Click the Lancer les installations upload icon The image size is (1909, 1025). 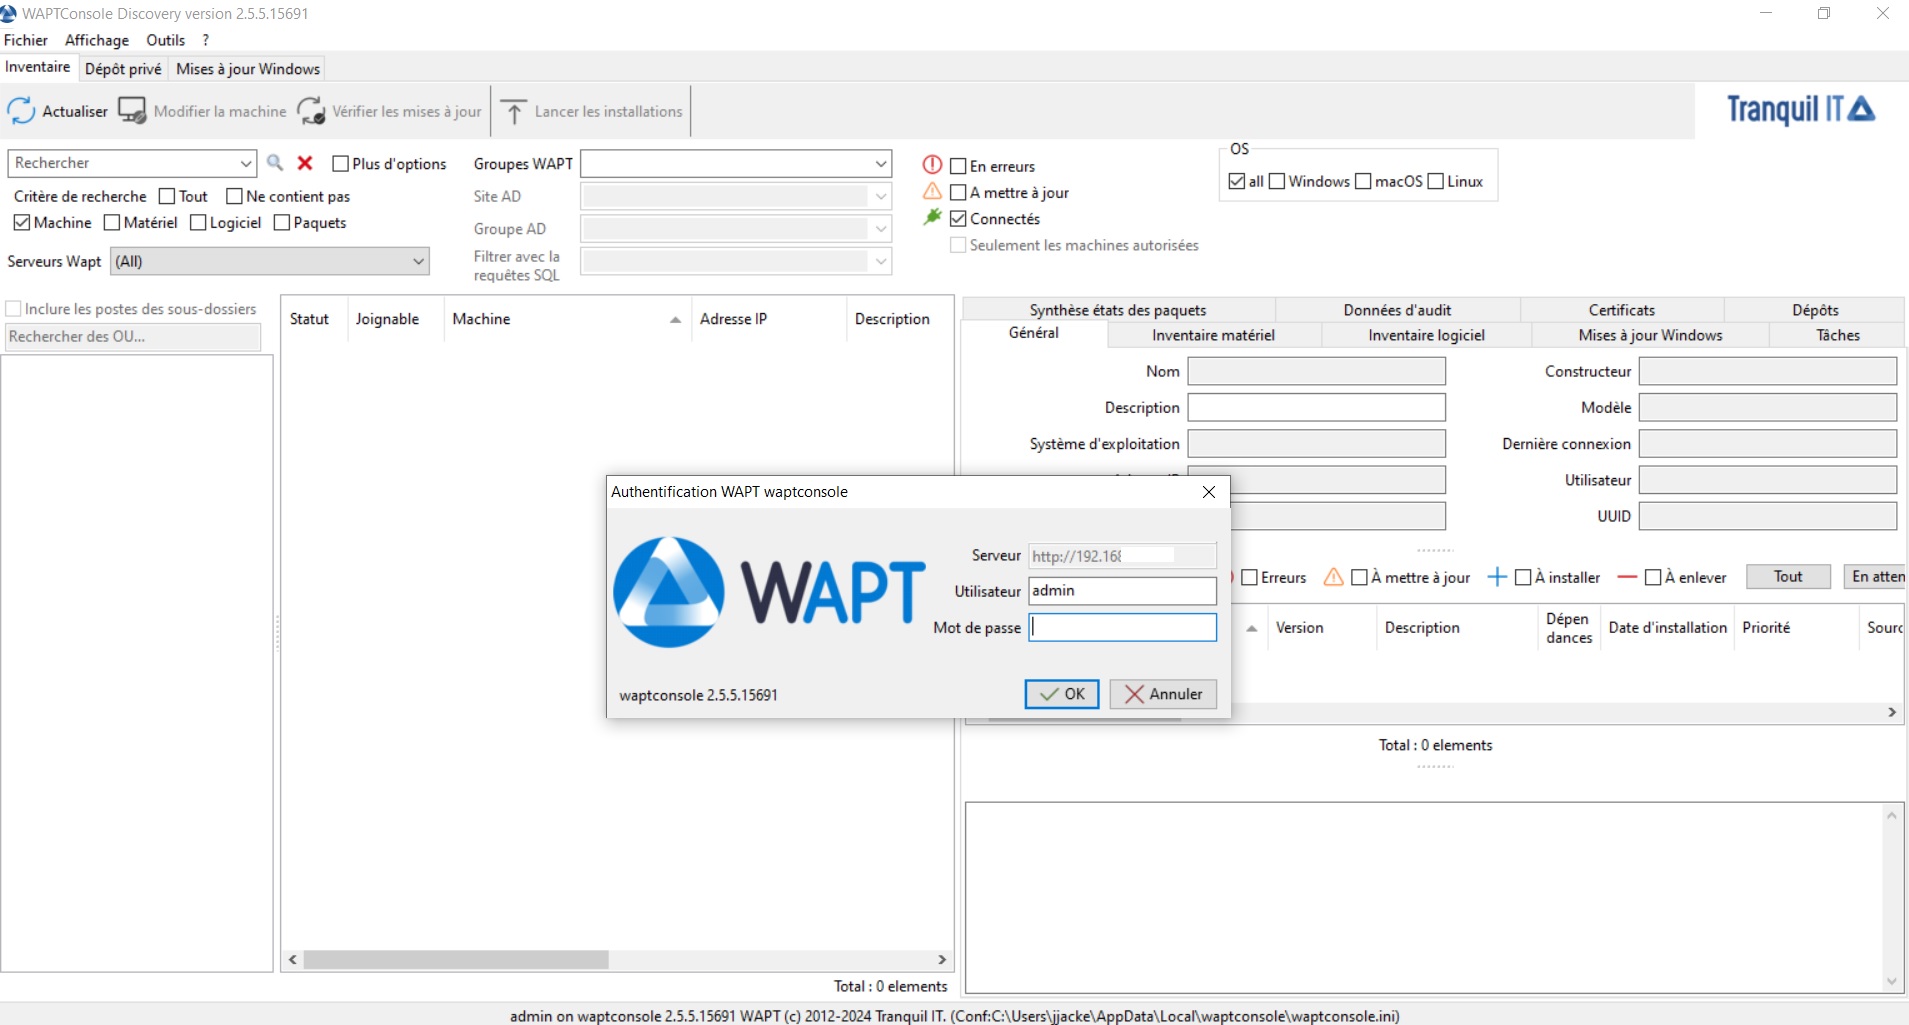point(514,111)
